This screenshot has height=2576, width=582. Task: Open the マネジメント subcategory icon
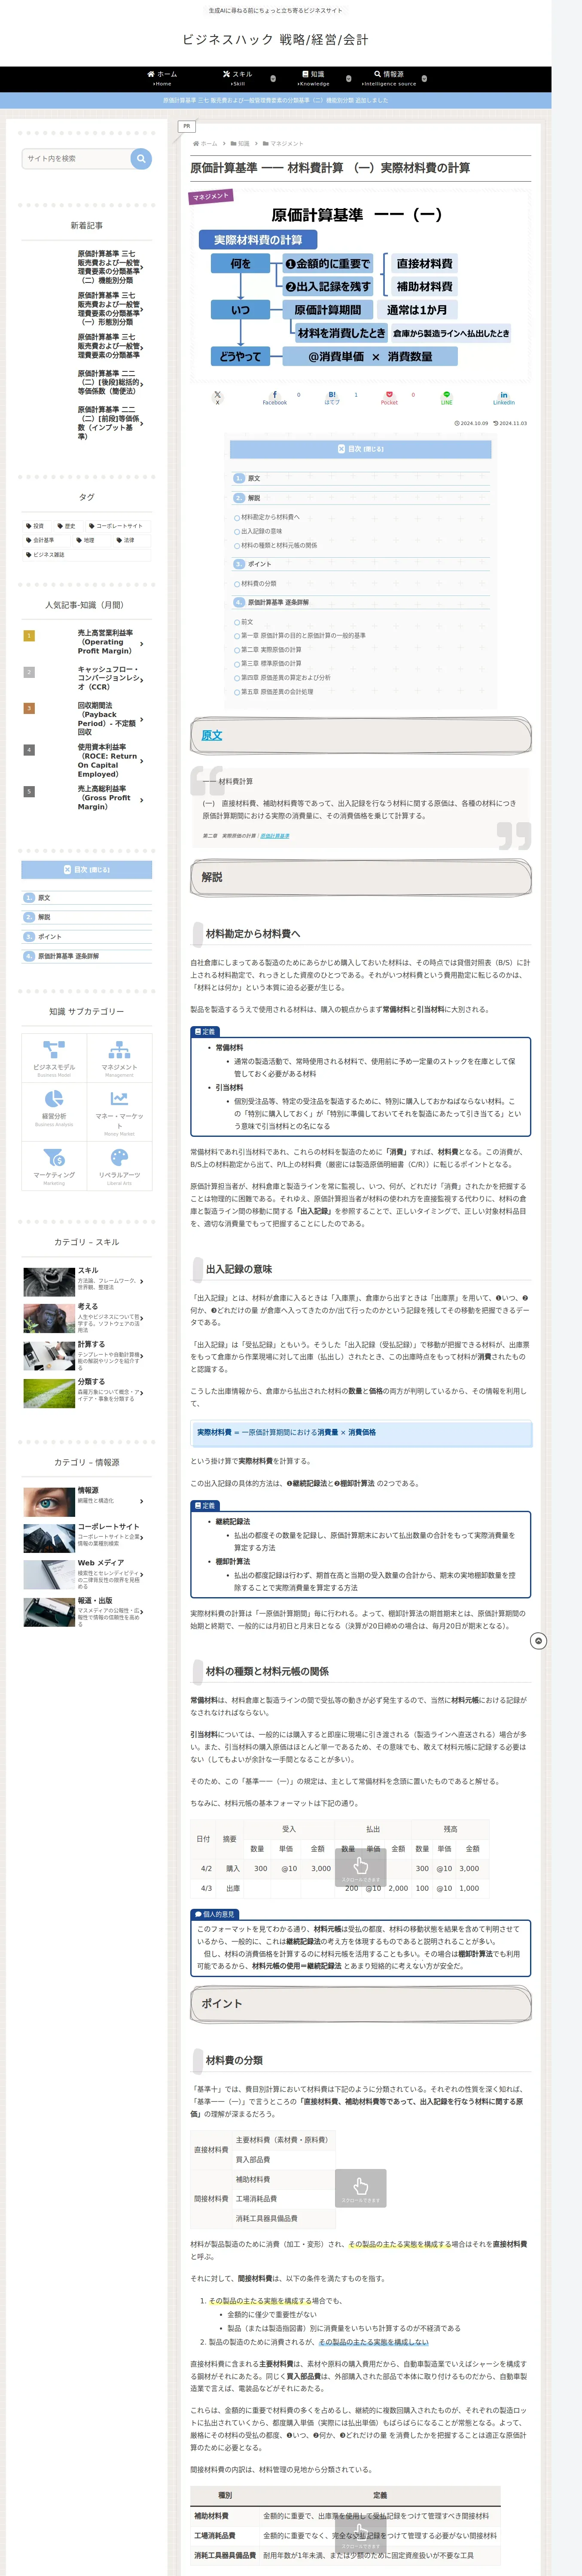[119, 1057]
